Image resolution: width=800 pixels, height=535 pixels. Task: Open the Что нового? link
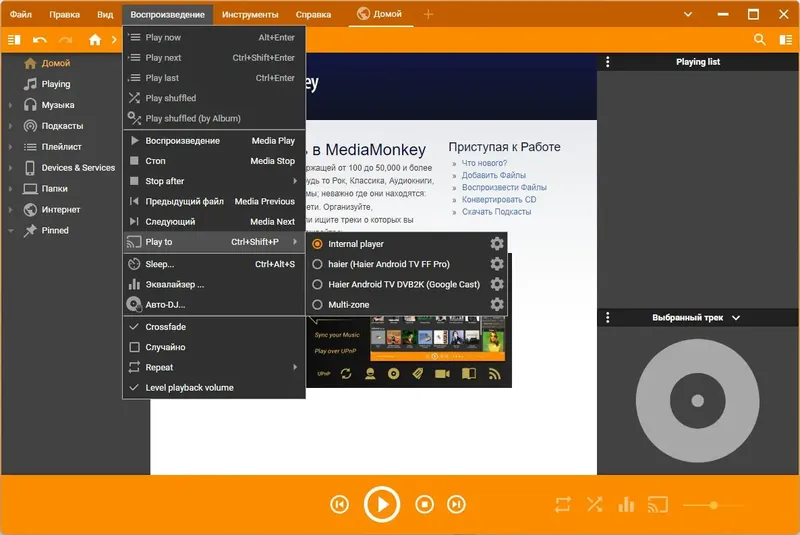click(484, 163)
